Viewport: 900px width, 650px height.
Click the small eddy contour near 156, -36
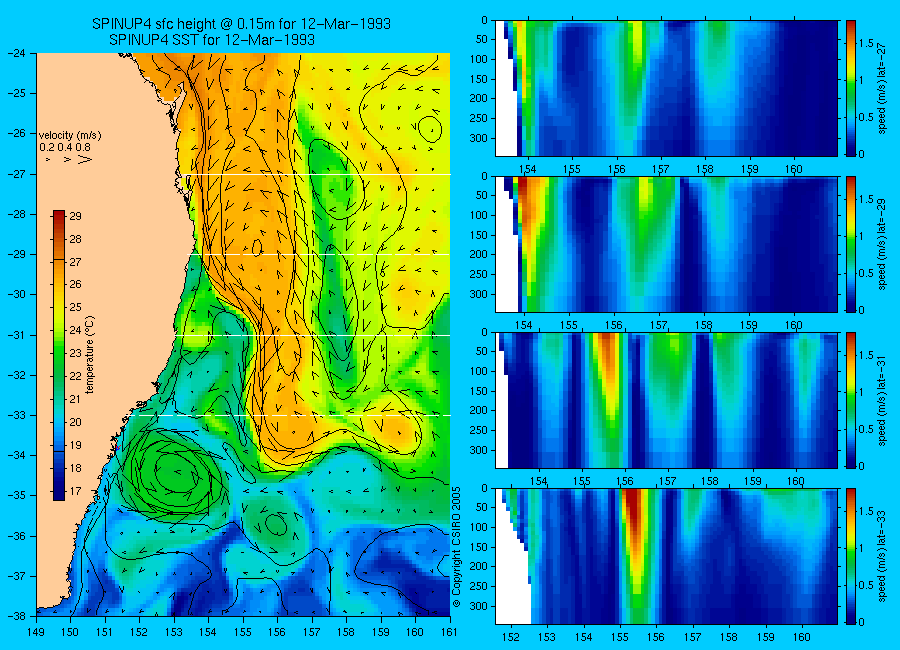coord(276,524)
